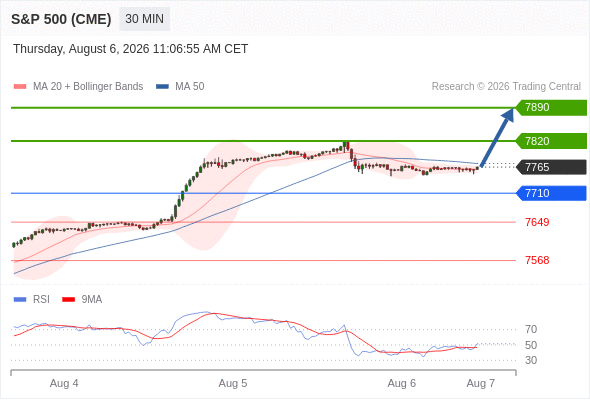Click the 7765 current price tag
This screenshot has height=400, width=590.
[x=551, y=167]
